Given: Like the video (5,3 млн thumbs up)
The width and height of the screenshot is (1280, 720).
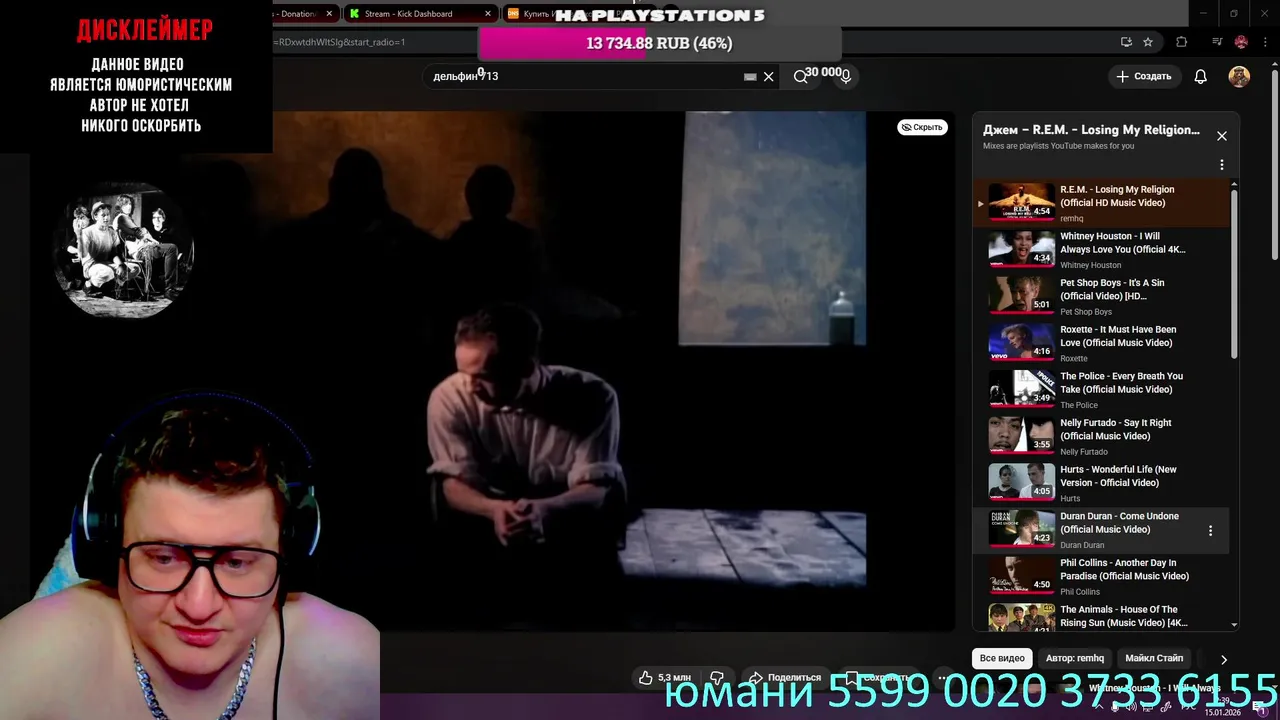Looking at the screenshot, I should tap(665, 678).
